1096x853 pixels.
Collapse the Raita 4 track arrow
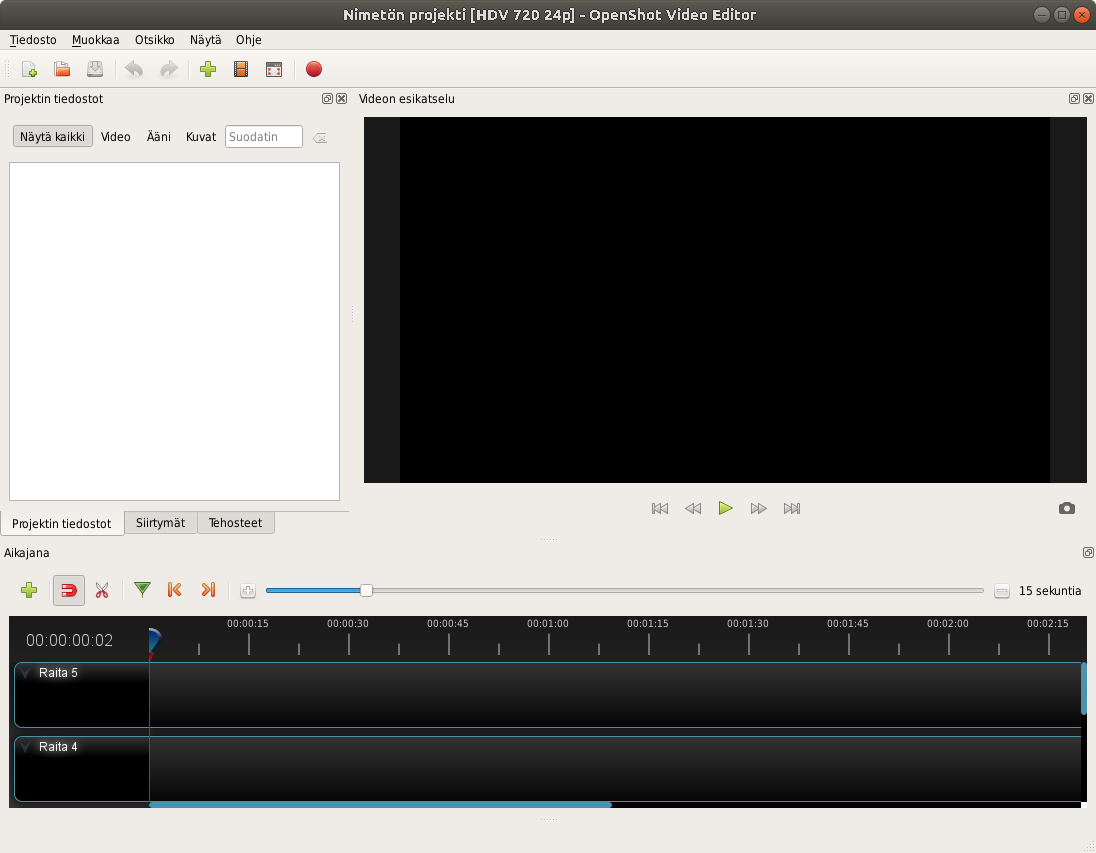coord(26,747)
